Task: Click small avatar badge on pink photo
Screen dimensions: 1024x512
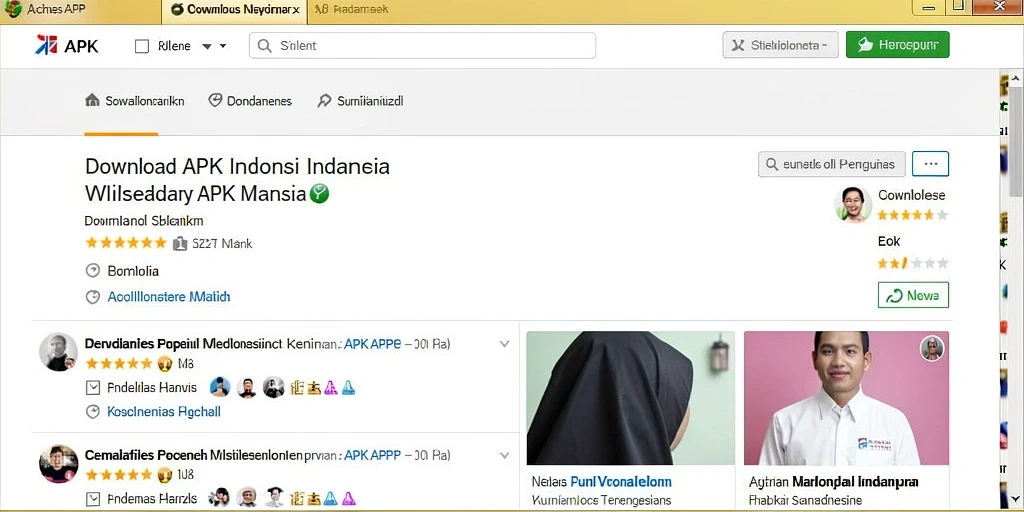Action: tap(932, 349)
